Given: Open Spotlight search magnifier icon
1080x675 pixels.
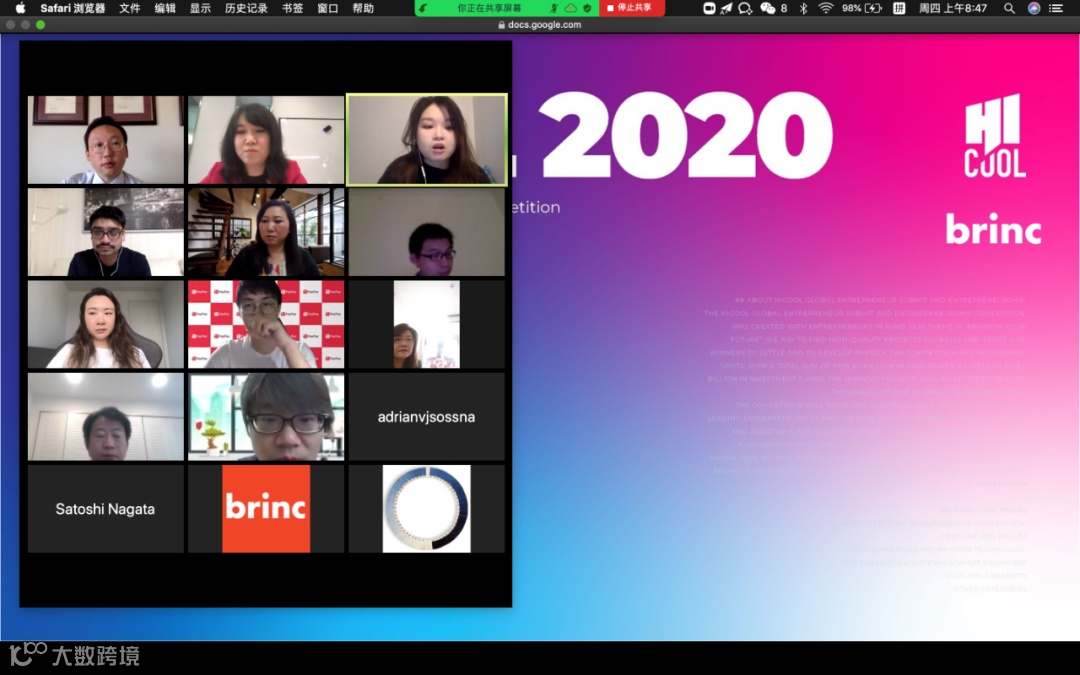Looking at the screenshot, I should [1009, 8].
